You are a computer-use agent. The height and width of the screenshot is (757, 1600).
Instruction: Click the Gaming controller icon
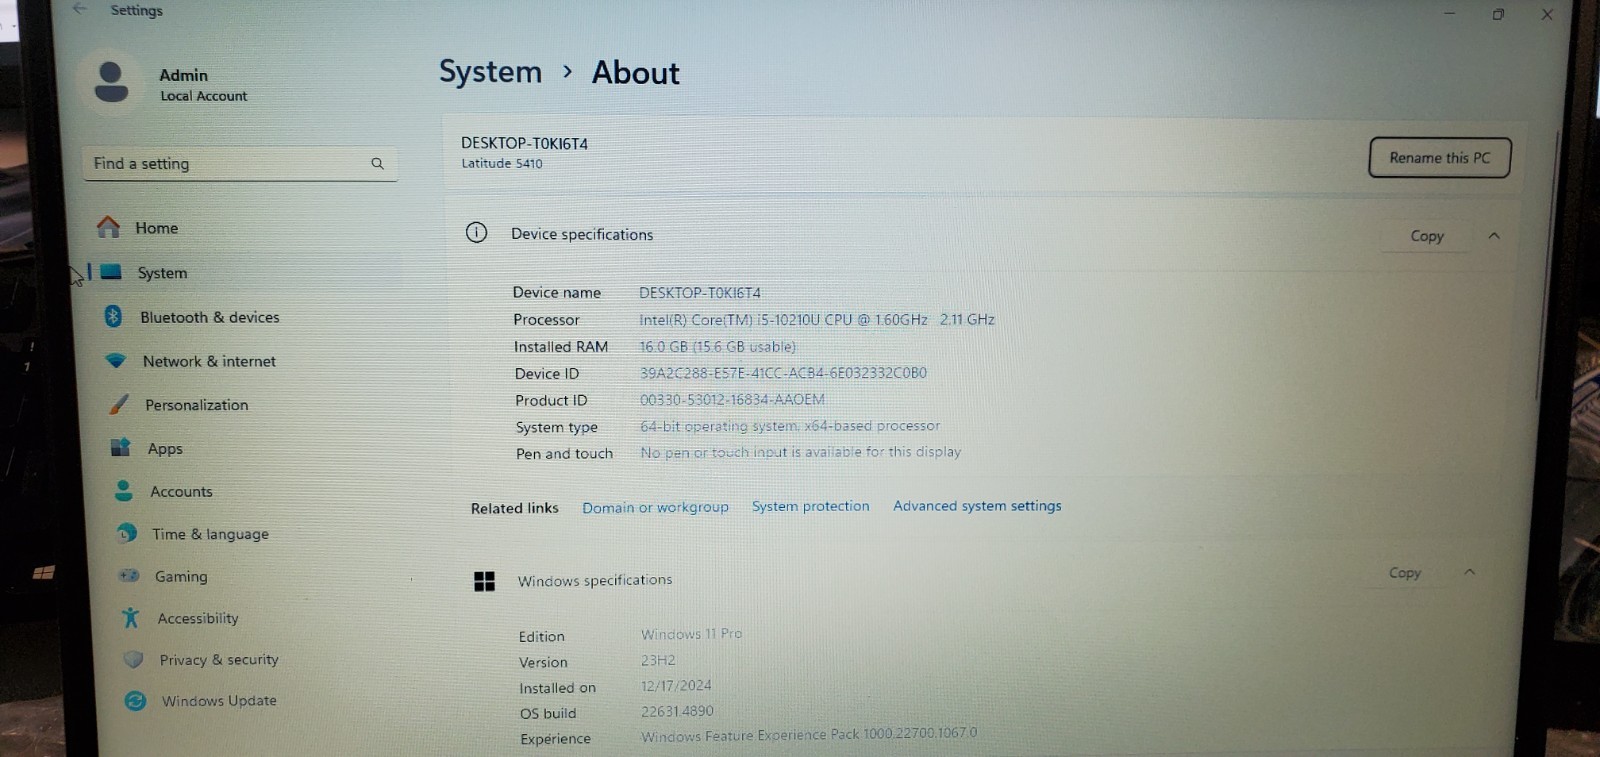(129, 575)
